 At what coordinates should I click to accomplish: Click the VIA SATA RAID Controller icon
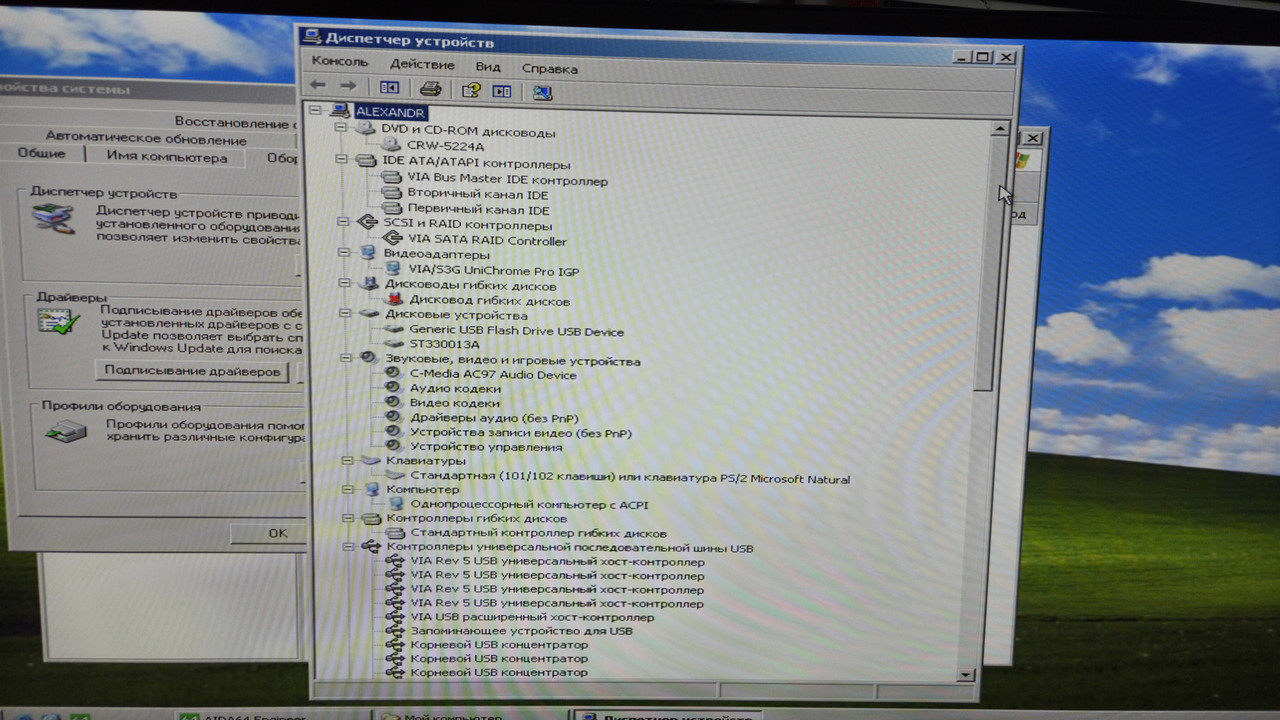(x=393, y=239)
